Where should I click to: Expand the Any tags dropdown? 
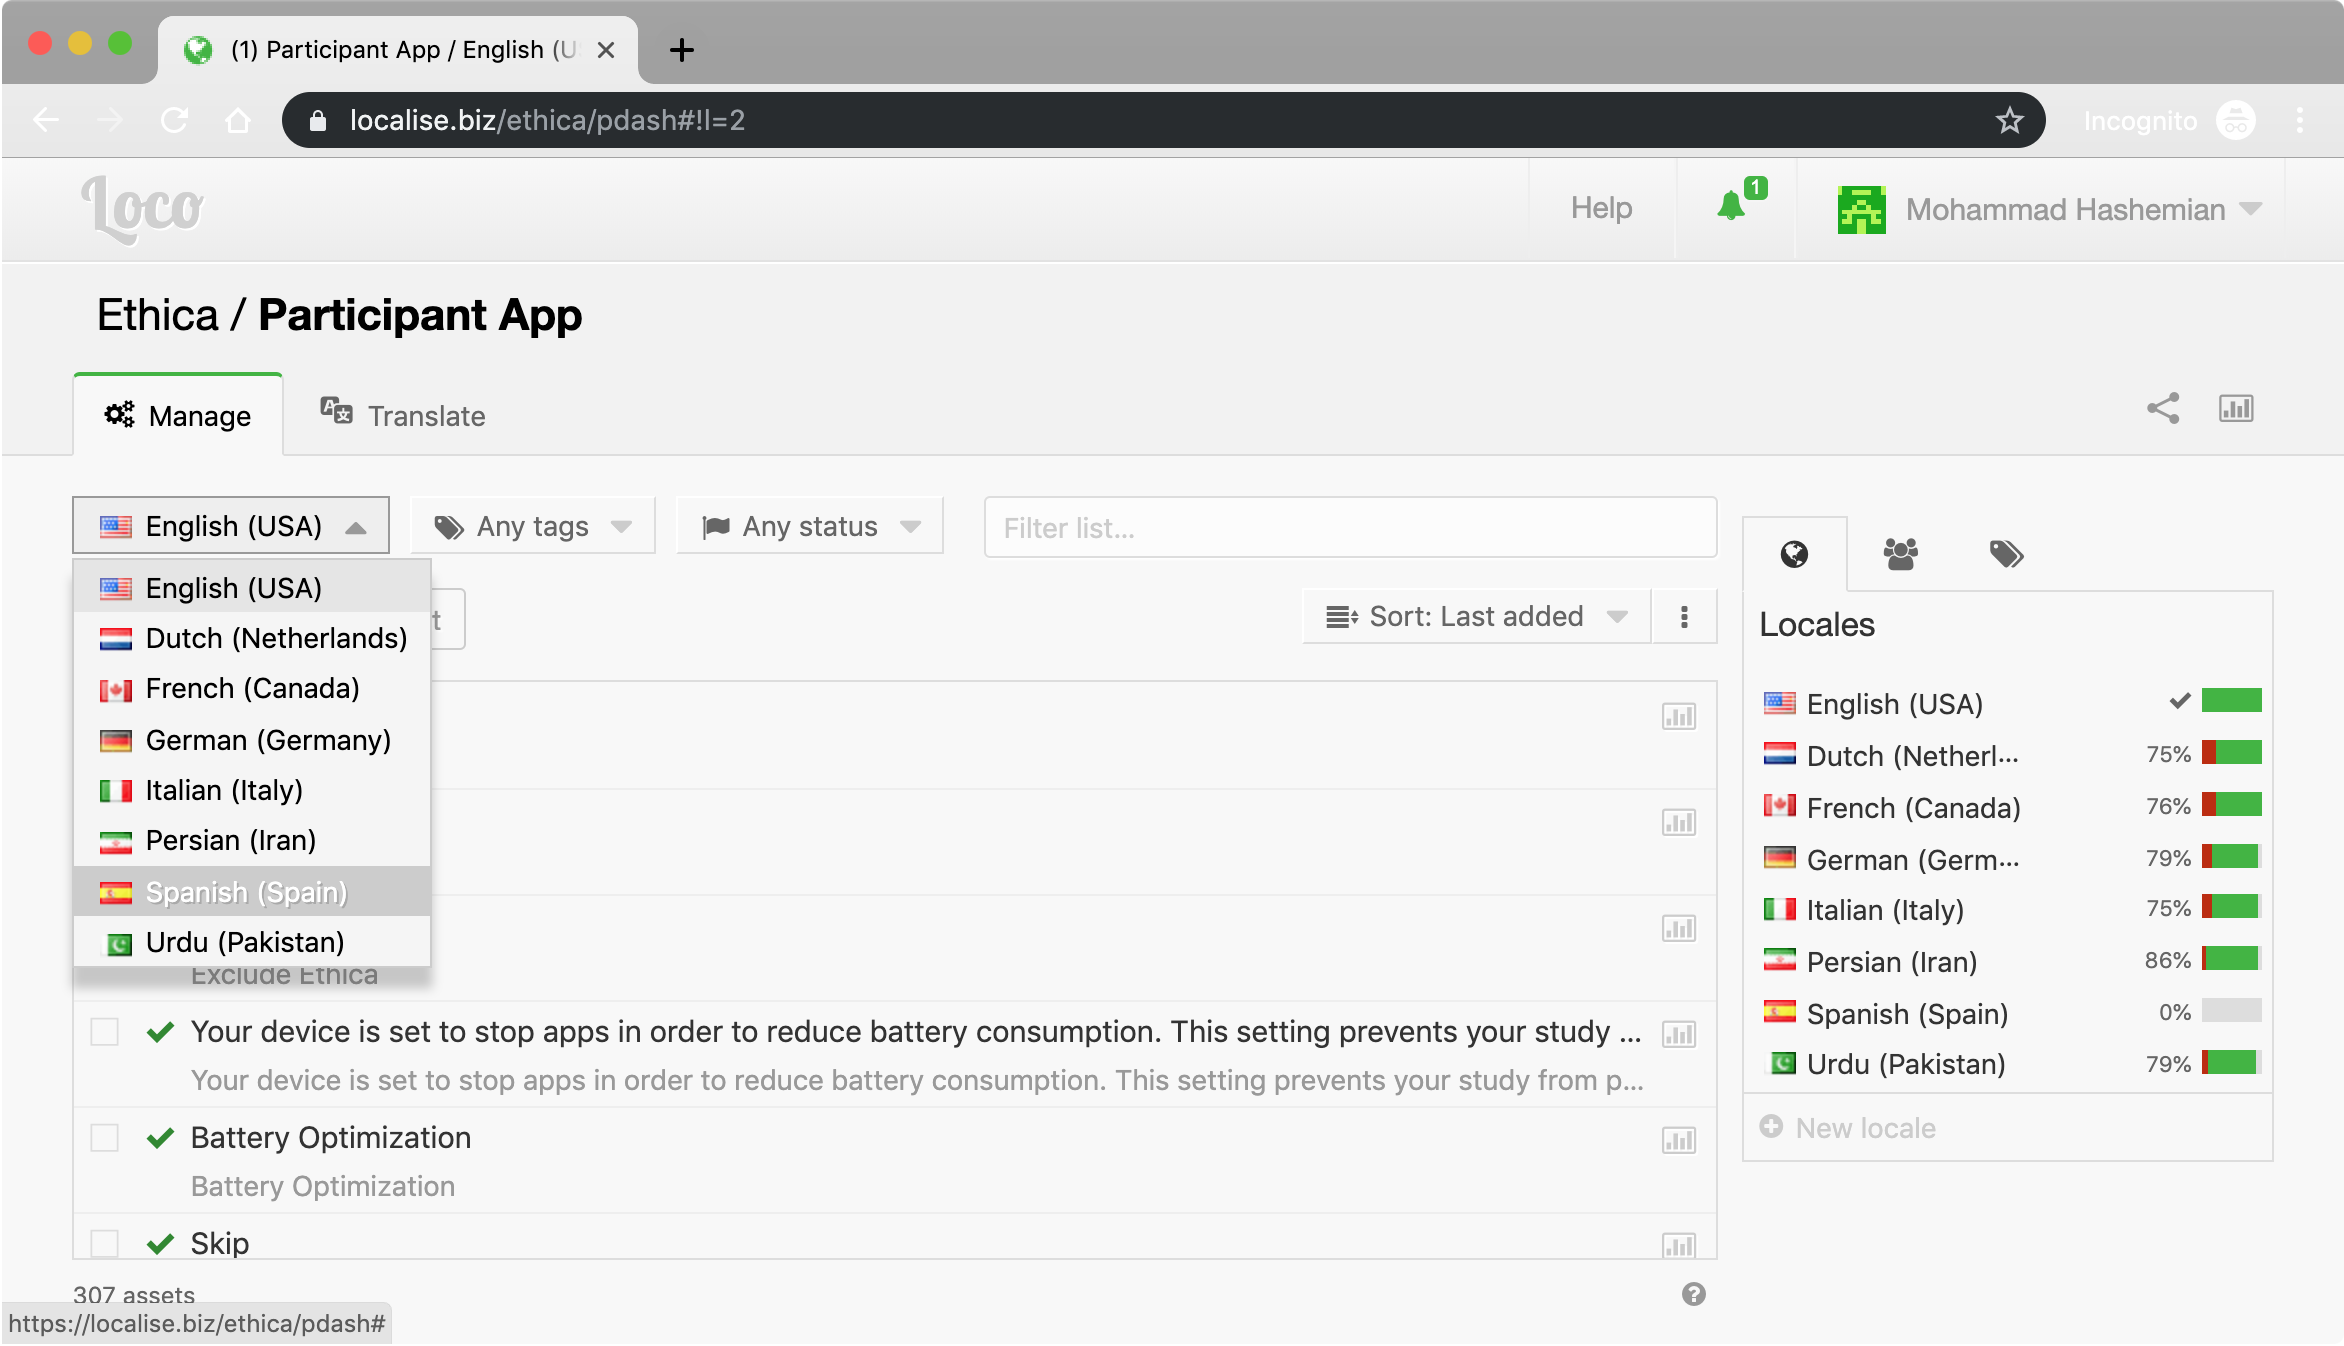[x=533, y=526]
